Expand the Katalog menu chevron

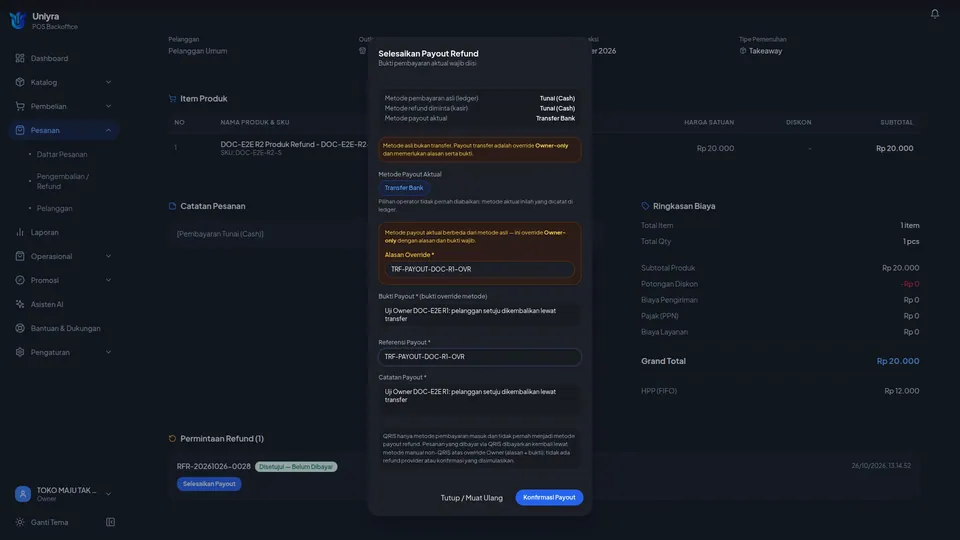point(108,82)
